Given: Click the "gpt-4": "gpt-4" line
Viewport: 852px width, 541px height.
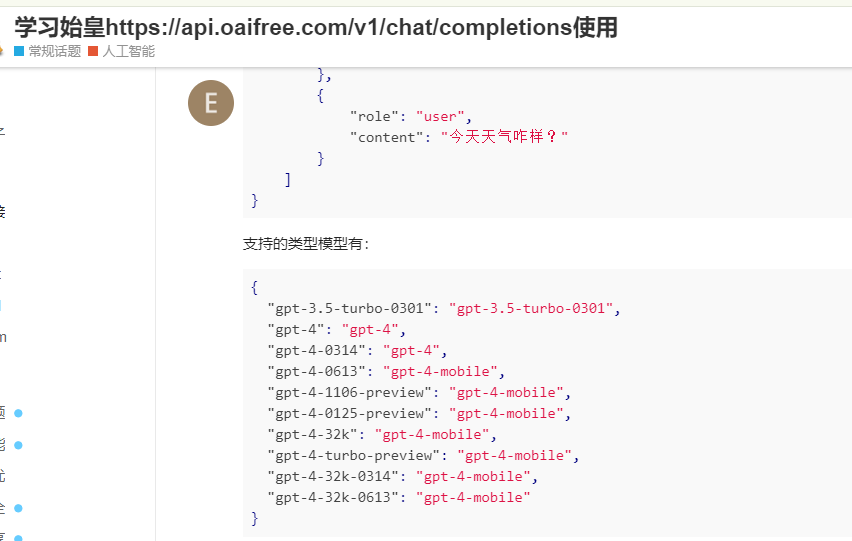Looking at the screenshot, I should tap(336, 330).
